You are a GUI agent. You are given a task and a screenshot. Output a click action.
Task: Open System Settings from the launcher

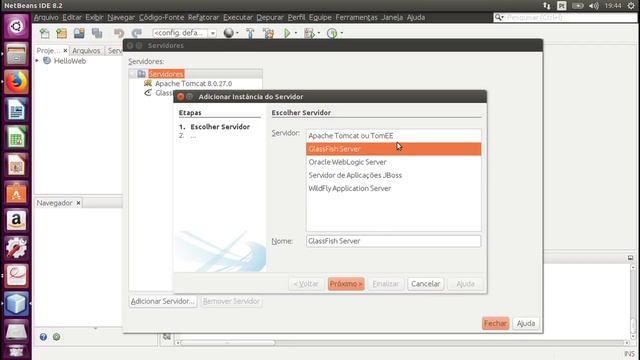point(16,248)
